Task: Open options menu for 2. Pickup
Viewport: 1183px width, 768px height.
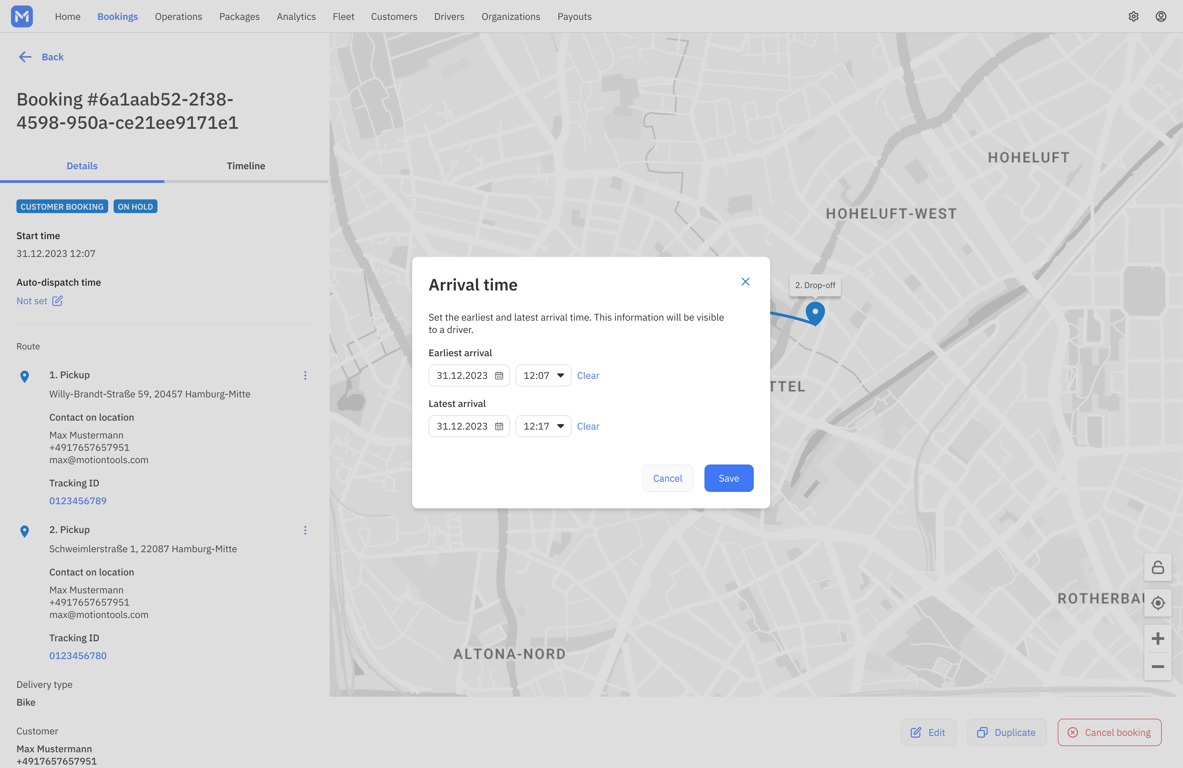Action: point(305,530)
